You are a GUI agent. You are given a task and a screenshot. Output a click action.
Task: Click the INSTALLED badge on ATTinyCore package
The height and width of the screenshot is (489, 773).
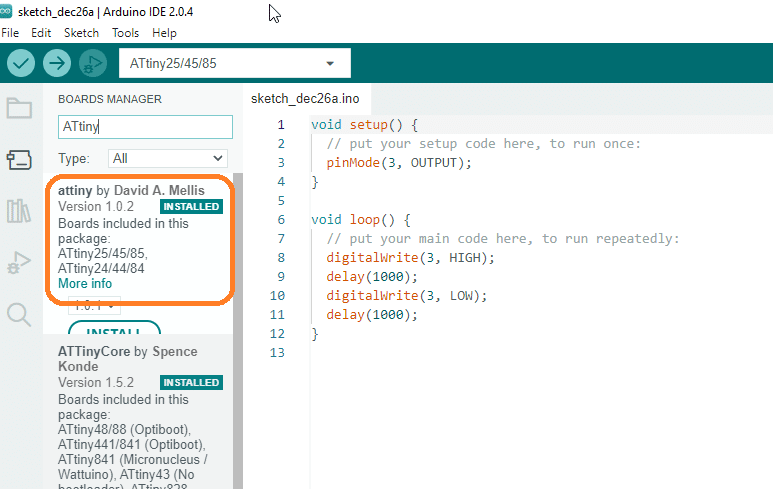(191, 383)
